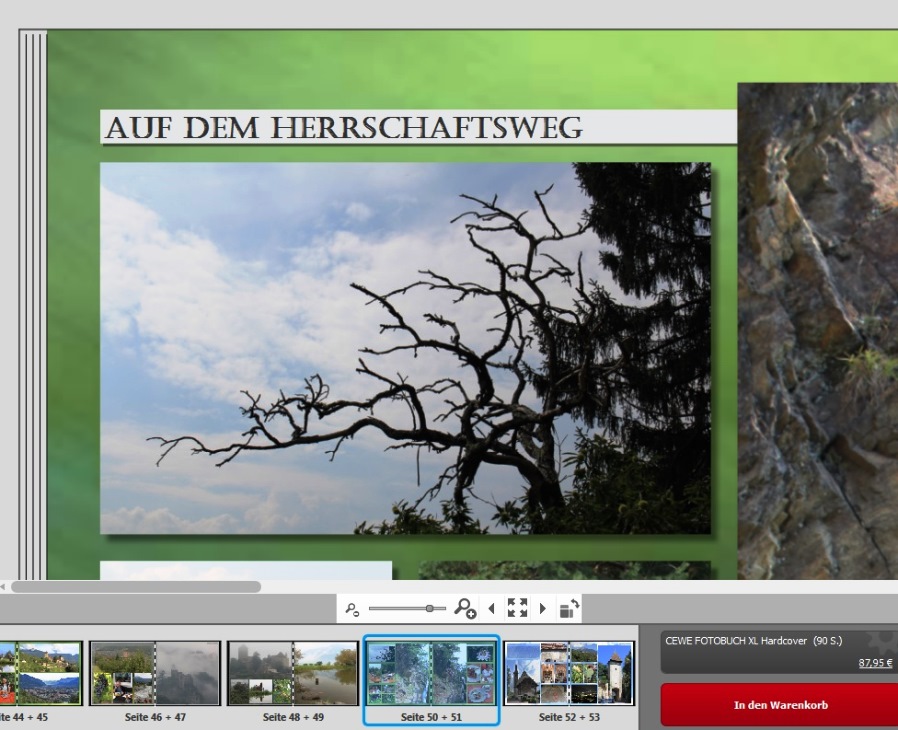898x730 pixels.
Task: Click the 87,95 € price link
Action: 875,662
